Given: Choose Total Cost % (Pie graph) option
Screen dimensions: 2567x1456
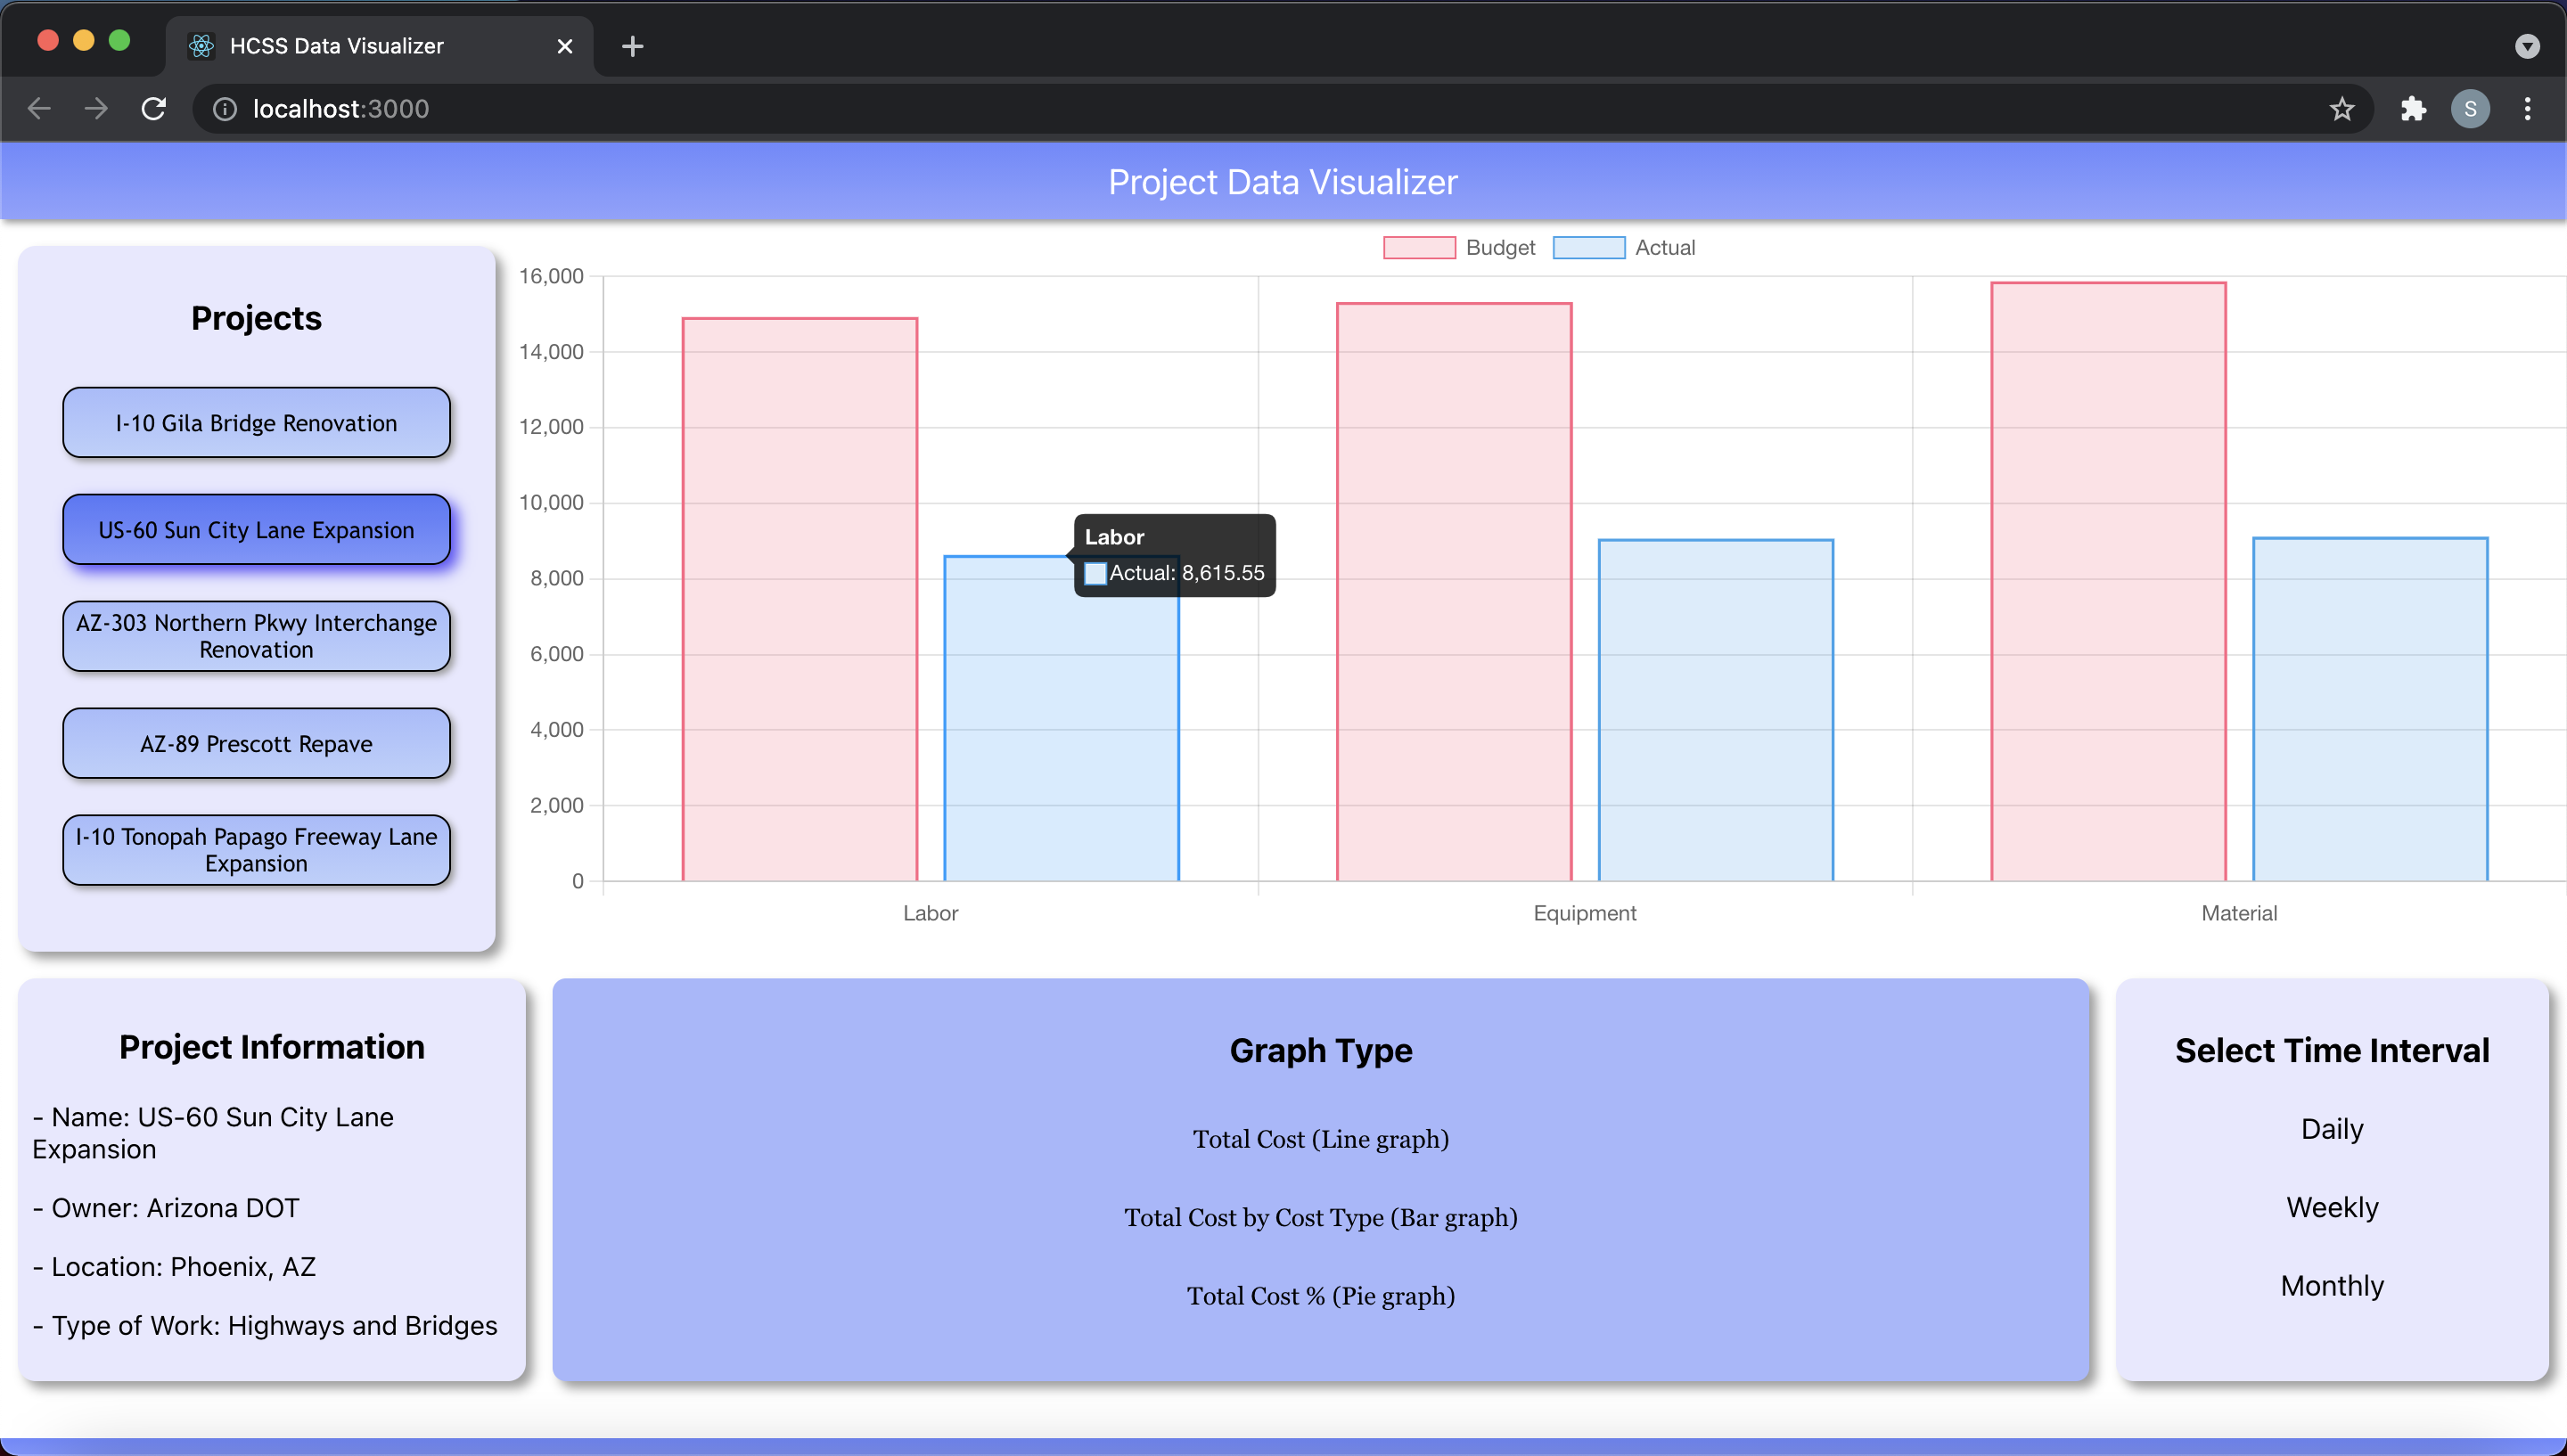Looking at the screenshot, I should tap(1320, 1296).
